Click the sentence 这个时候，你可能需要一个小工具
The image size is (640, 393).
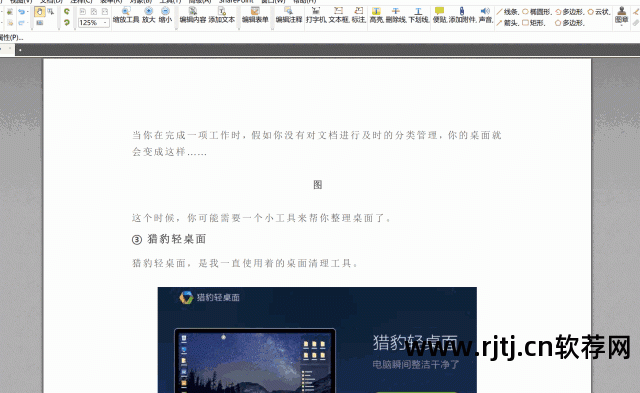click(x=261, y=218)
